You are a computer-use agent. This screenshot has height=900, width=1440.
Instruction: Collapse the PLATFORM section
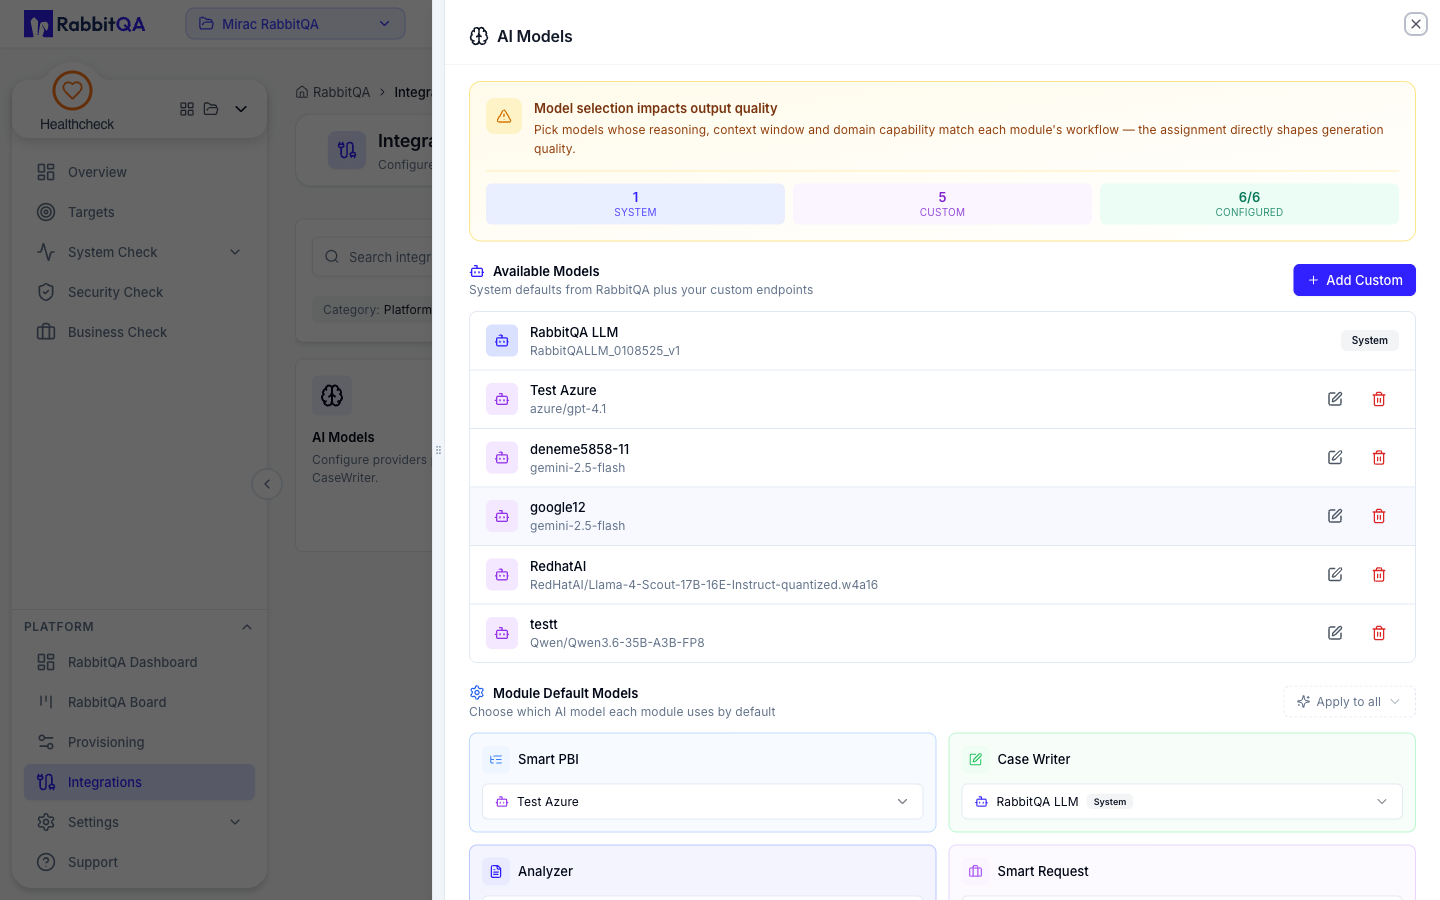pos(247,627)
